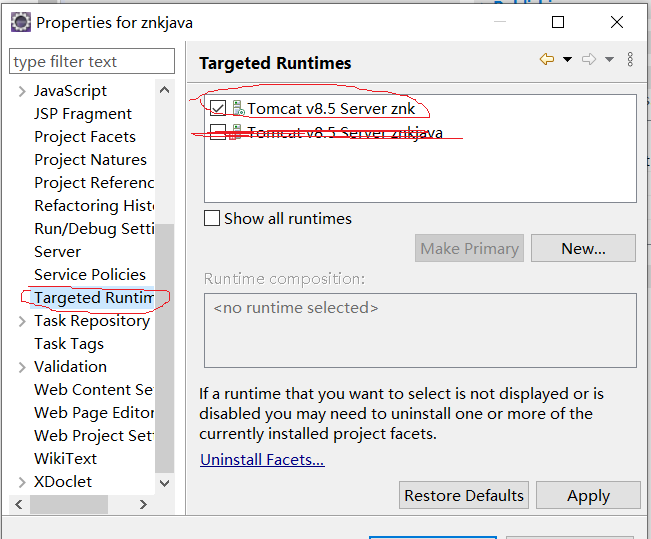The width and height of the screenshot is (651, 539).
Task: Open the Web Page Editor page
Action: coord(94,413)
